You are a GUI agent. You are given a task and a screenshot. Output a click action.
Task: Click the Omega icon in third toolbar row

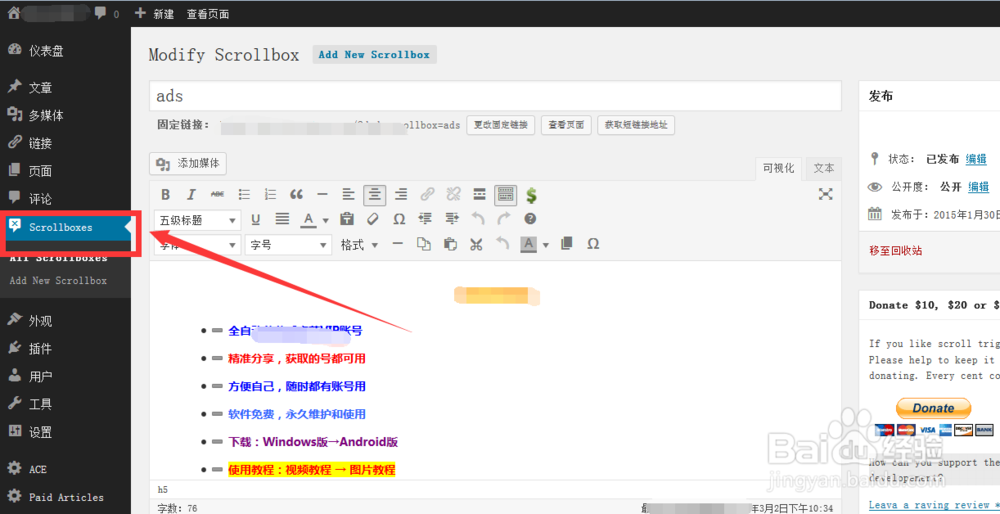pyautogui.click(x=593, y=244)
